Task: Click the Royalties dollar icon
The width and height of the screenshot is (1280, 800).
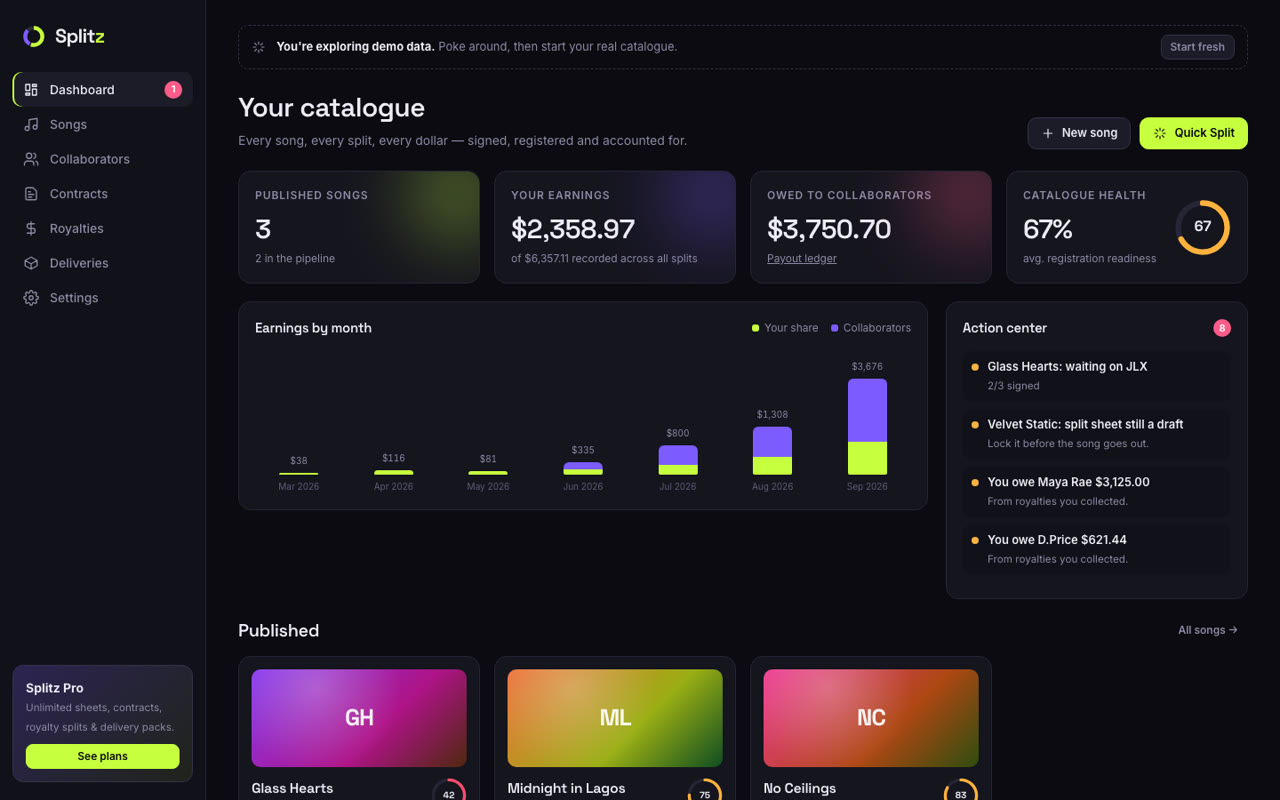Action: pyautogui.click(x=31, y=229)
